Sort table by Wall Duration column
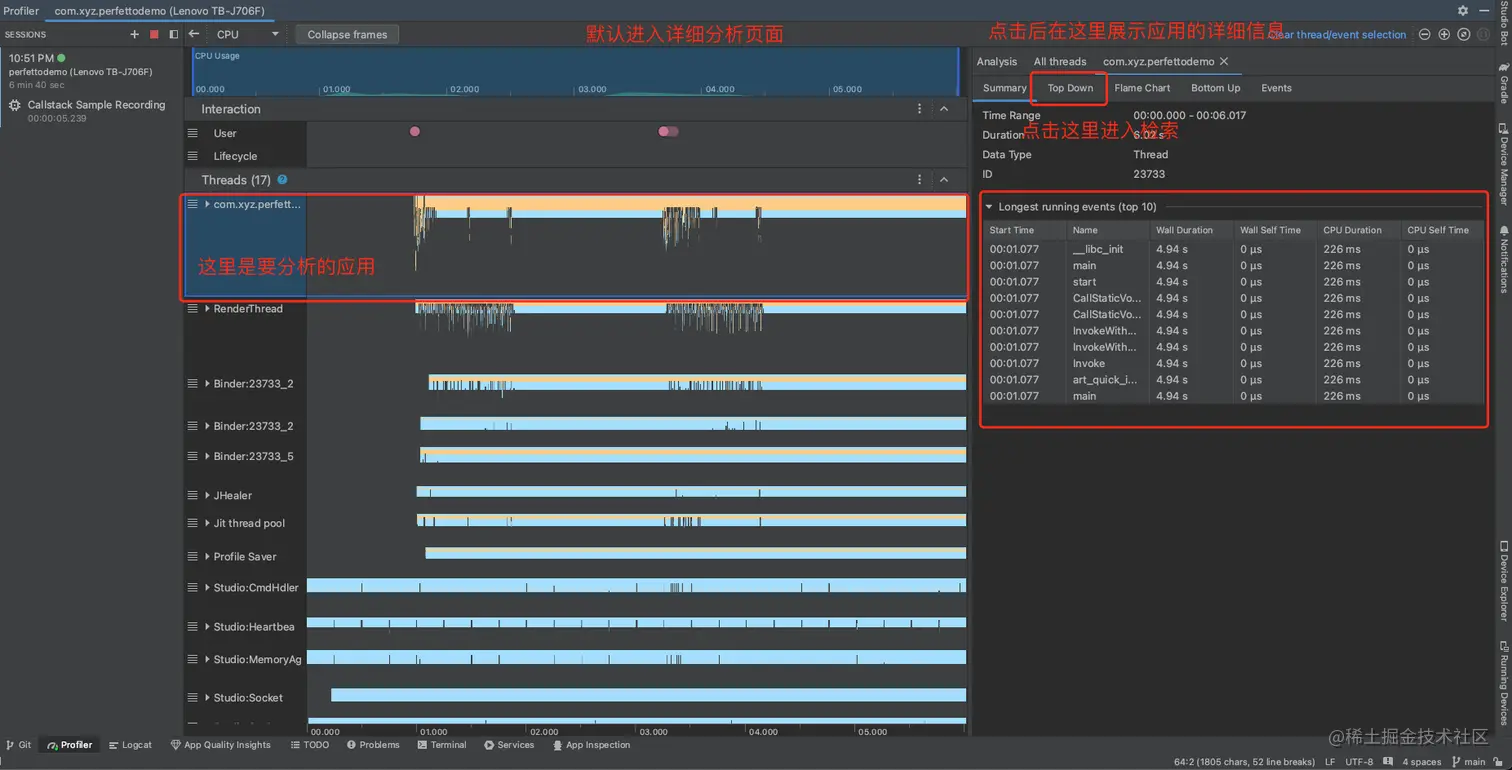 point(1191,230)
